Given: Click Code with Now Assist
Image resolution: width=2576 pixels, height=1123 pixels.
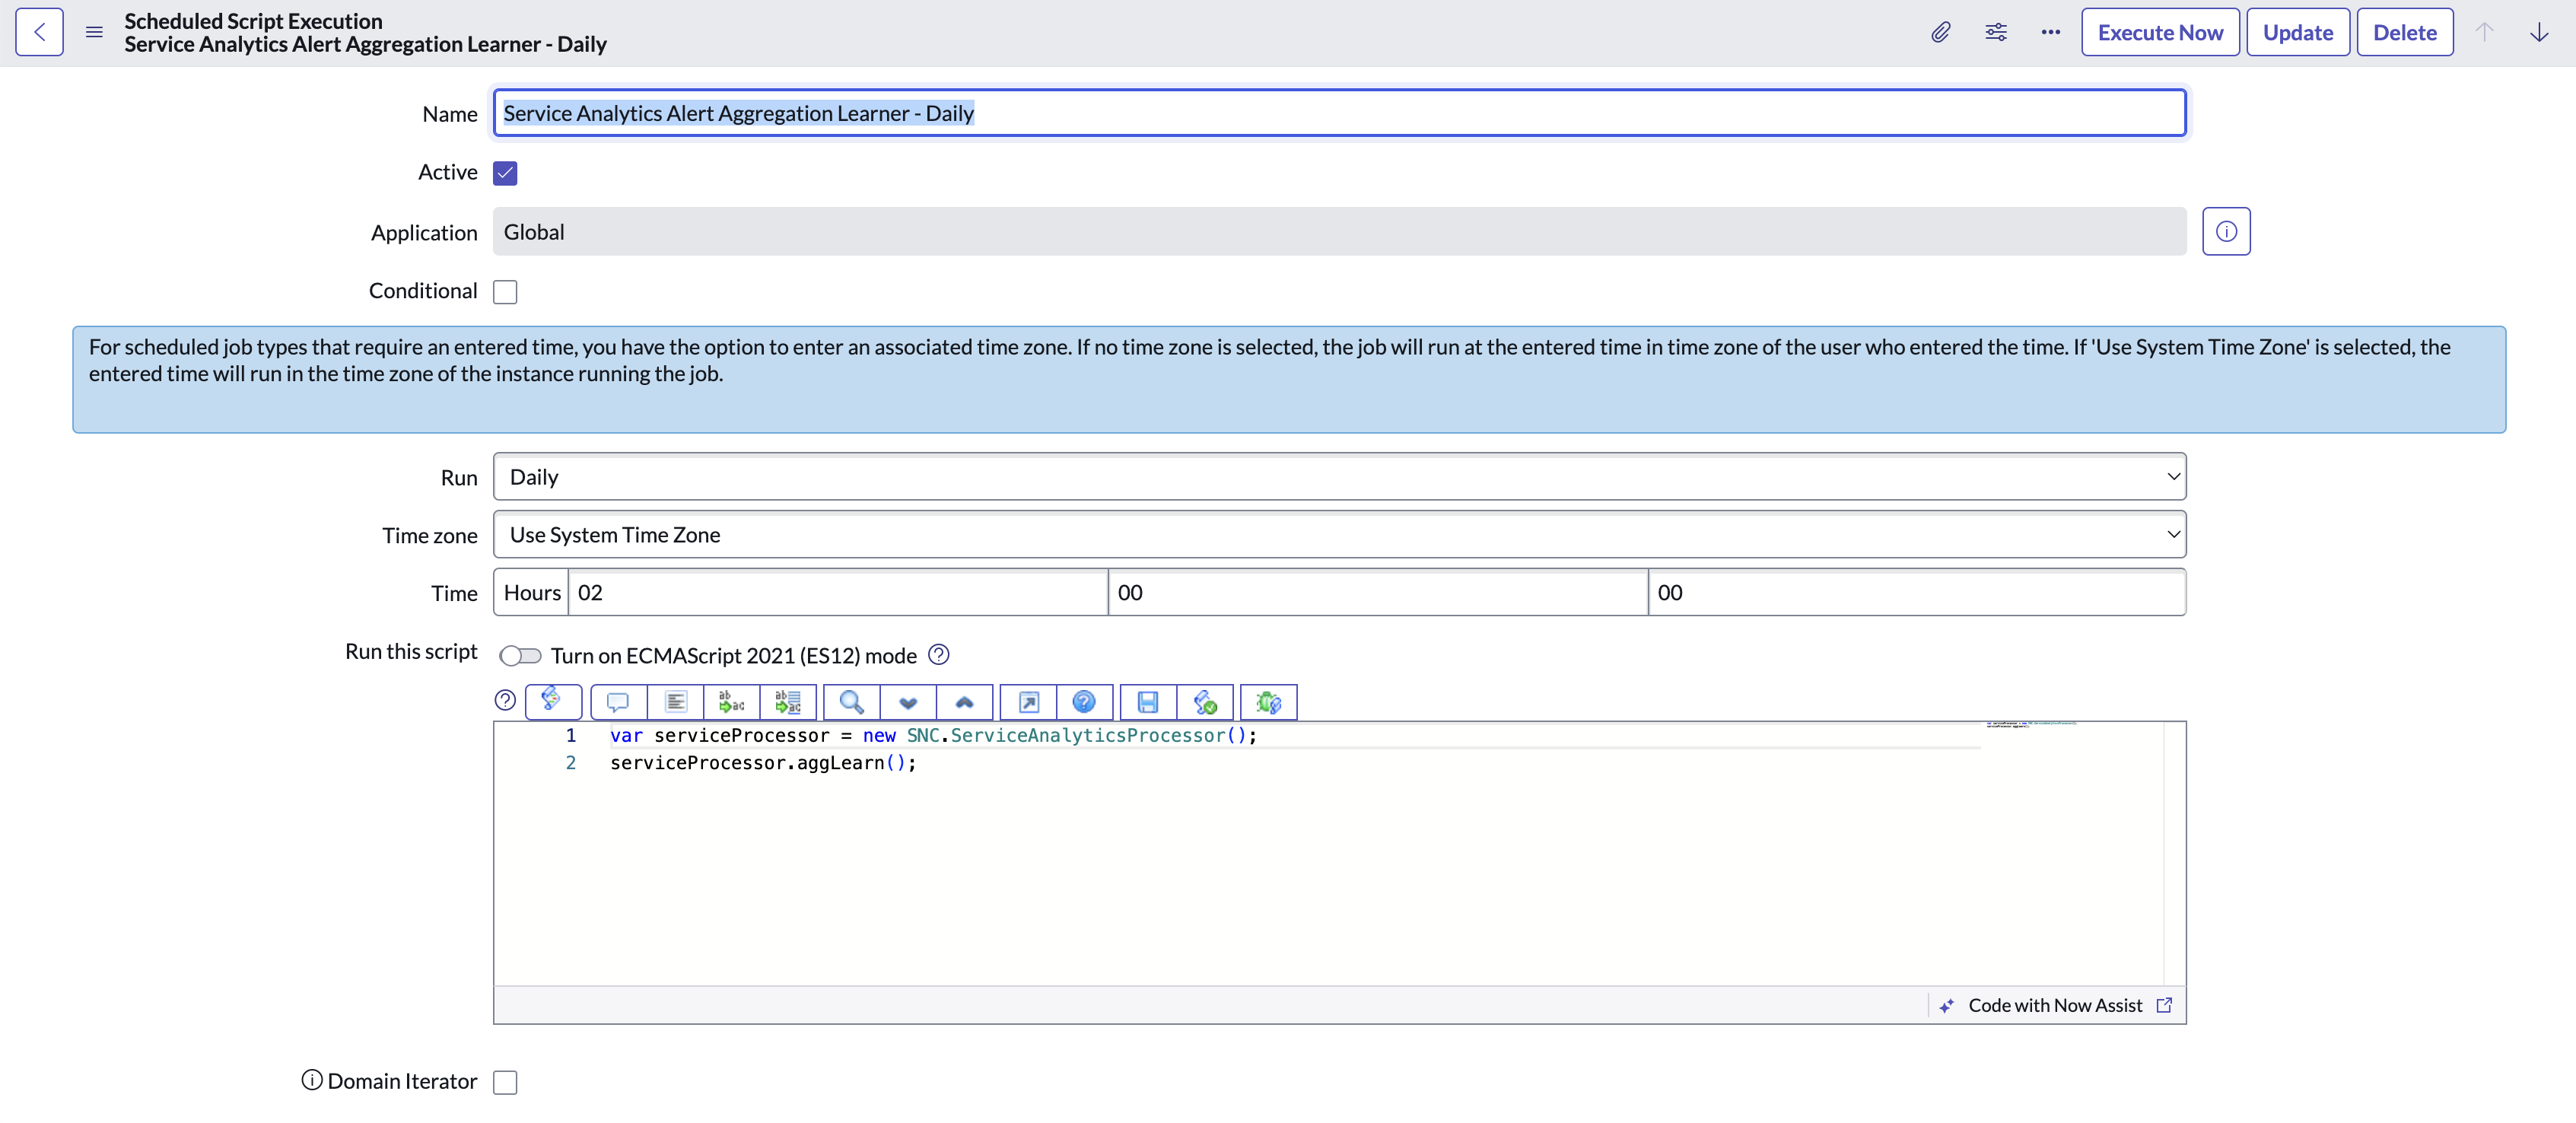Looking at the screenshot, I should [2054, 1005].
